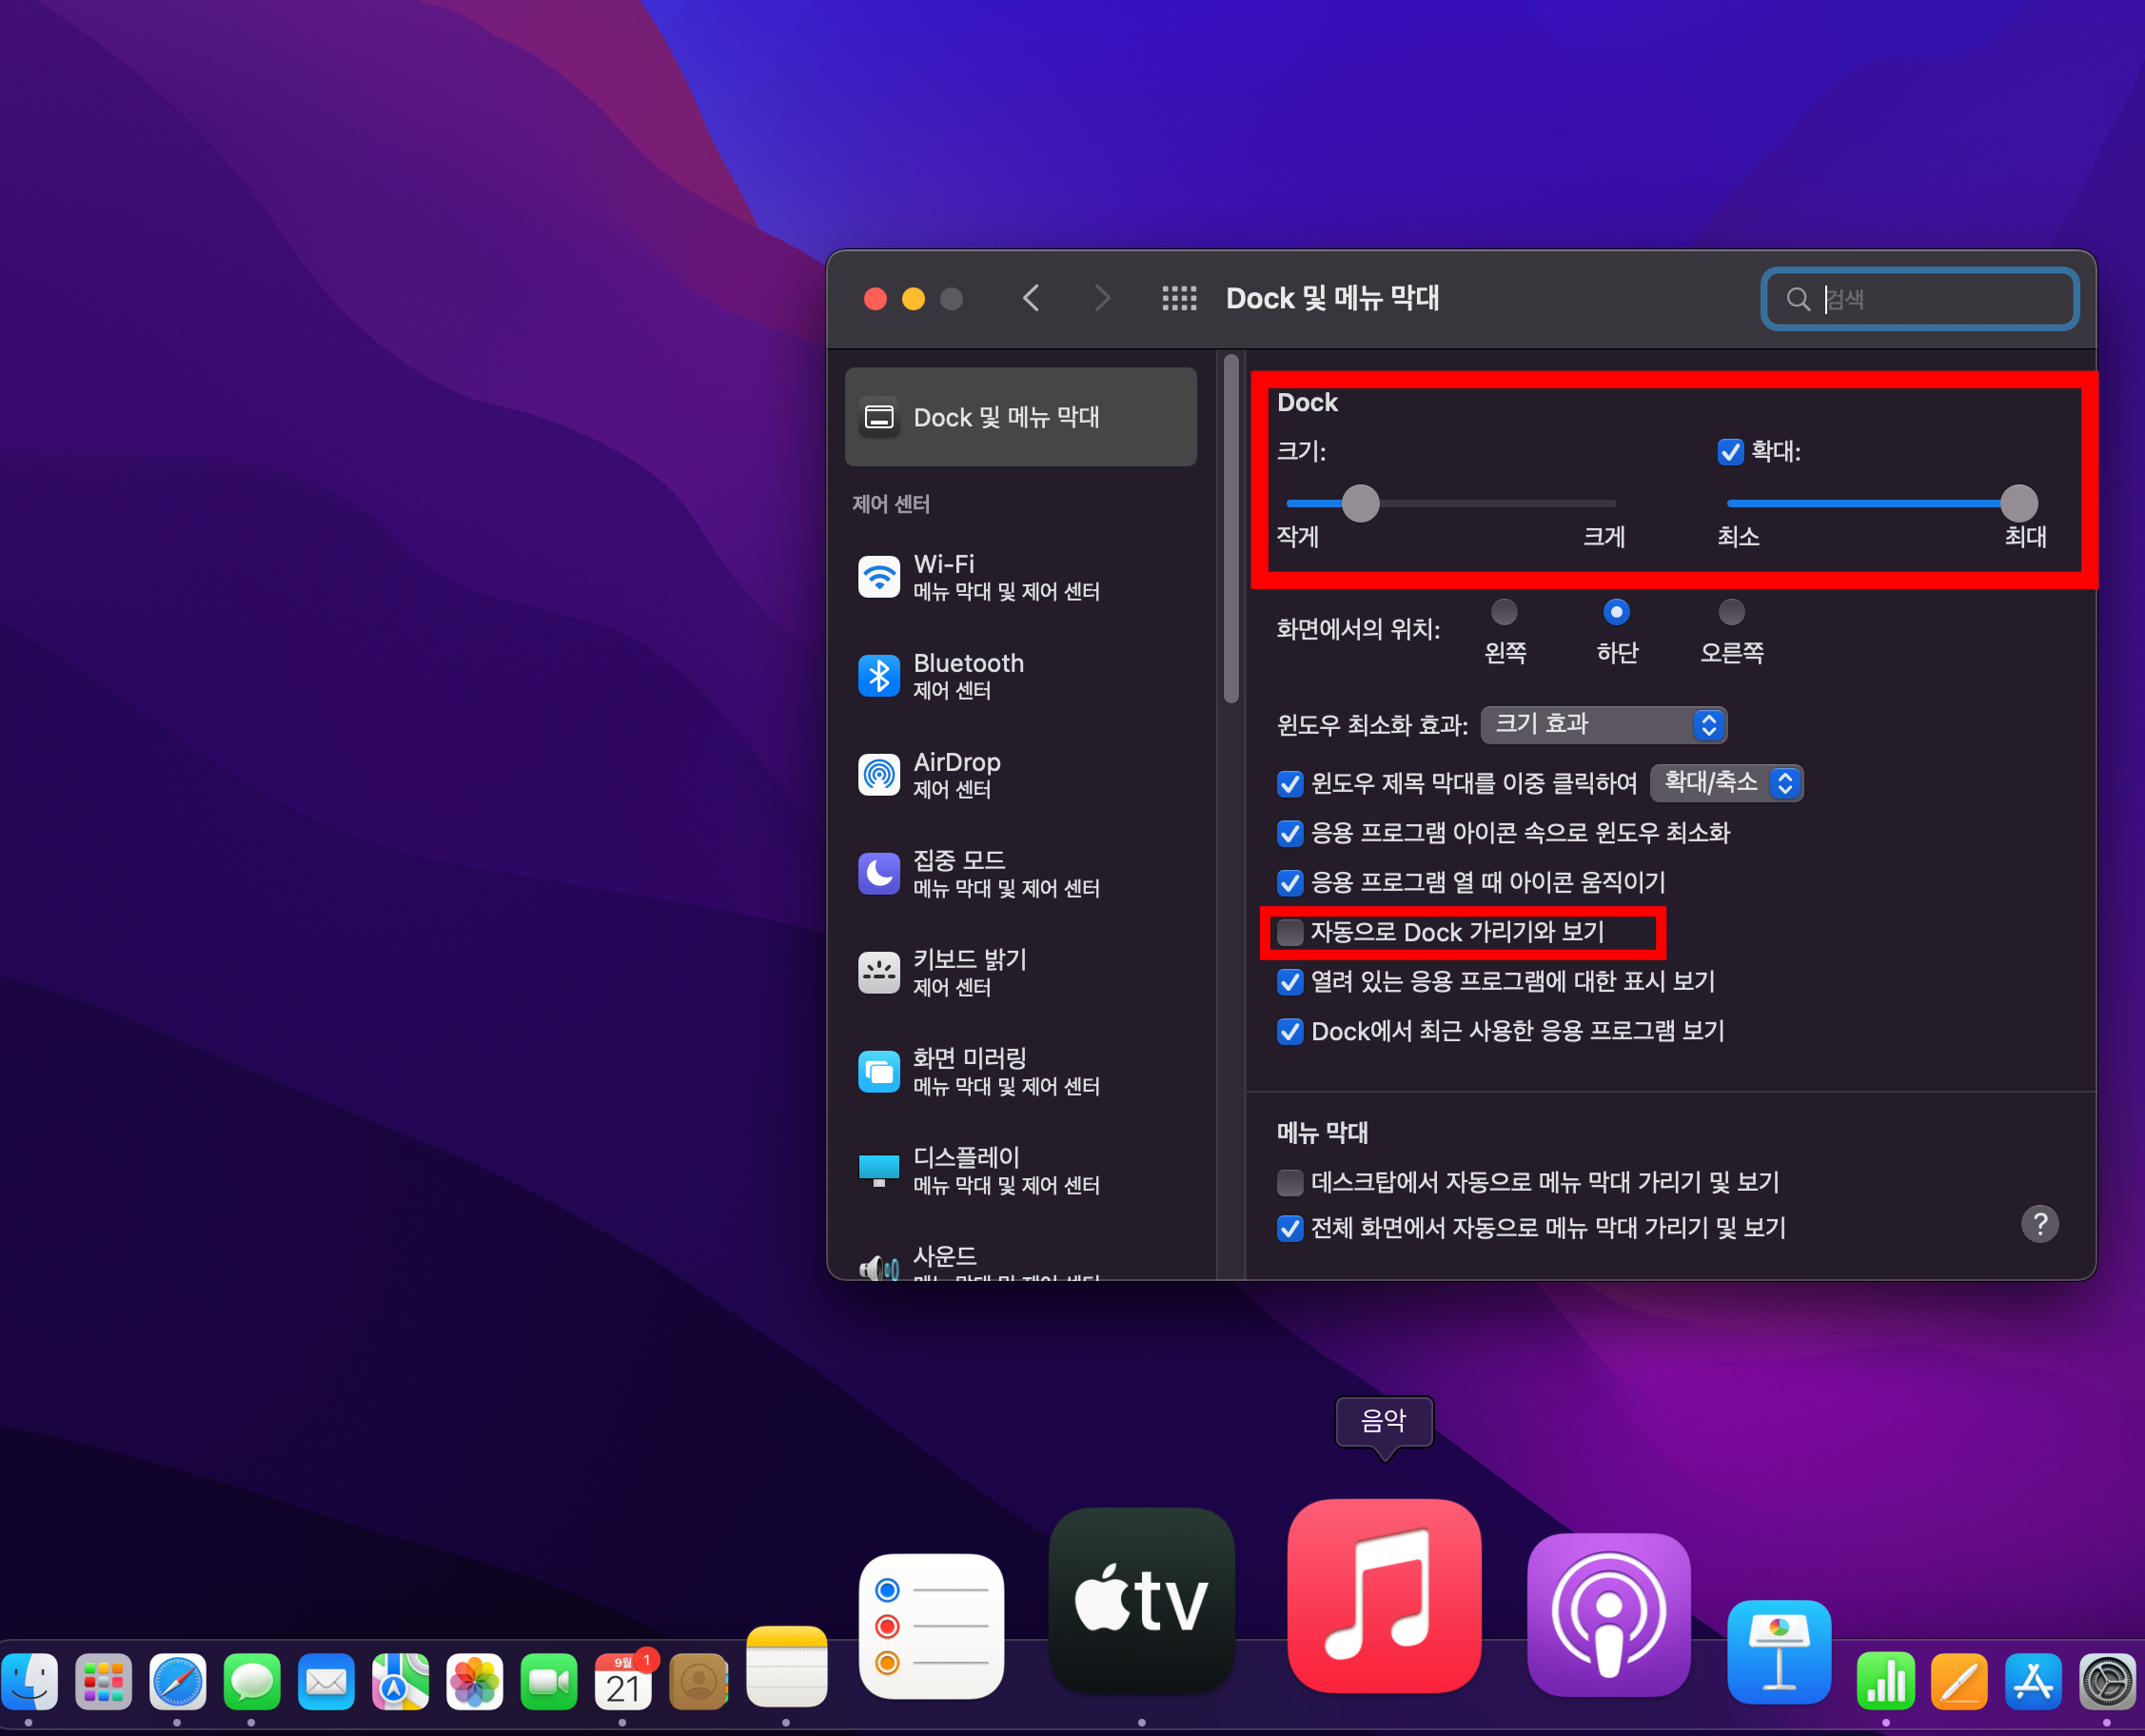This screenshot has height=1736, width=2145.
Task: Select Bluetooth in the sidebar
Action: coord(1021,676)
